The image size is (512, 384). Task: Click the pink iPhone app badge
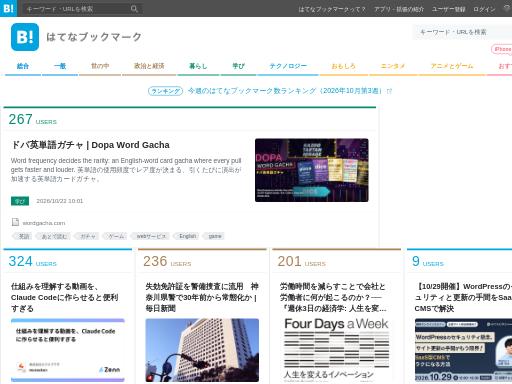pos(502,49)
